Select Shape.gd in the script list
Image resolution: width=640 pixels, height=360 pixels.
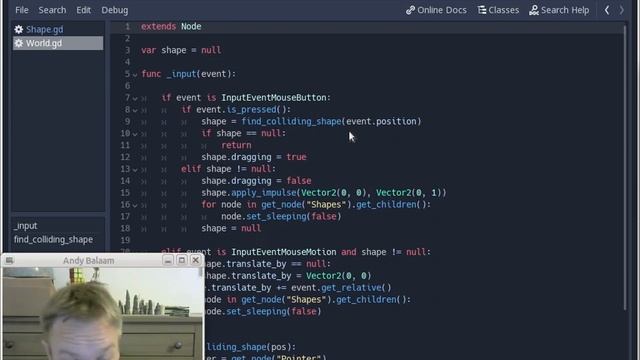click(58, 29)
